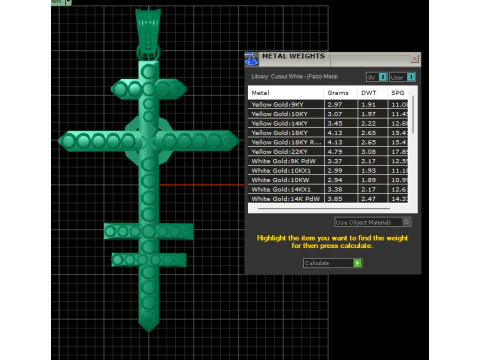Select the Yellow Gold:14KY row
This screenshot has width=480, height=360.
pos(328,123)
